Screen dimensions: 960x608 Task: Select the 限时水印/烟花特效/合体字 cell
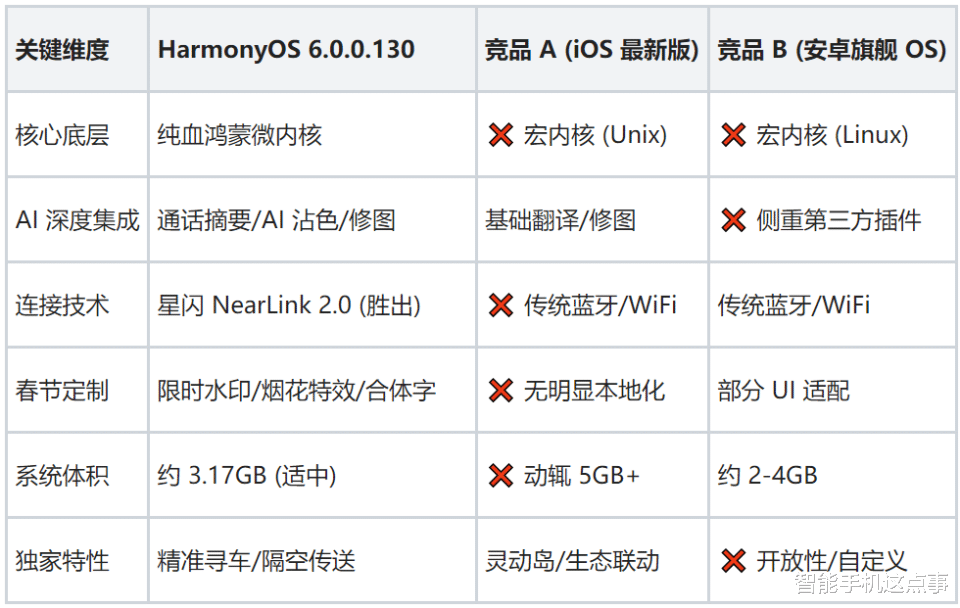(x=296, y=390)
